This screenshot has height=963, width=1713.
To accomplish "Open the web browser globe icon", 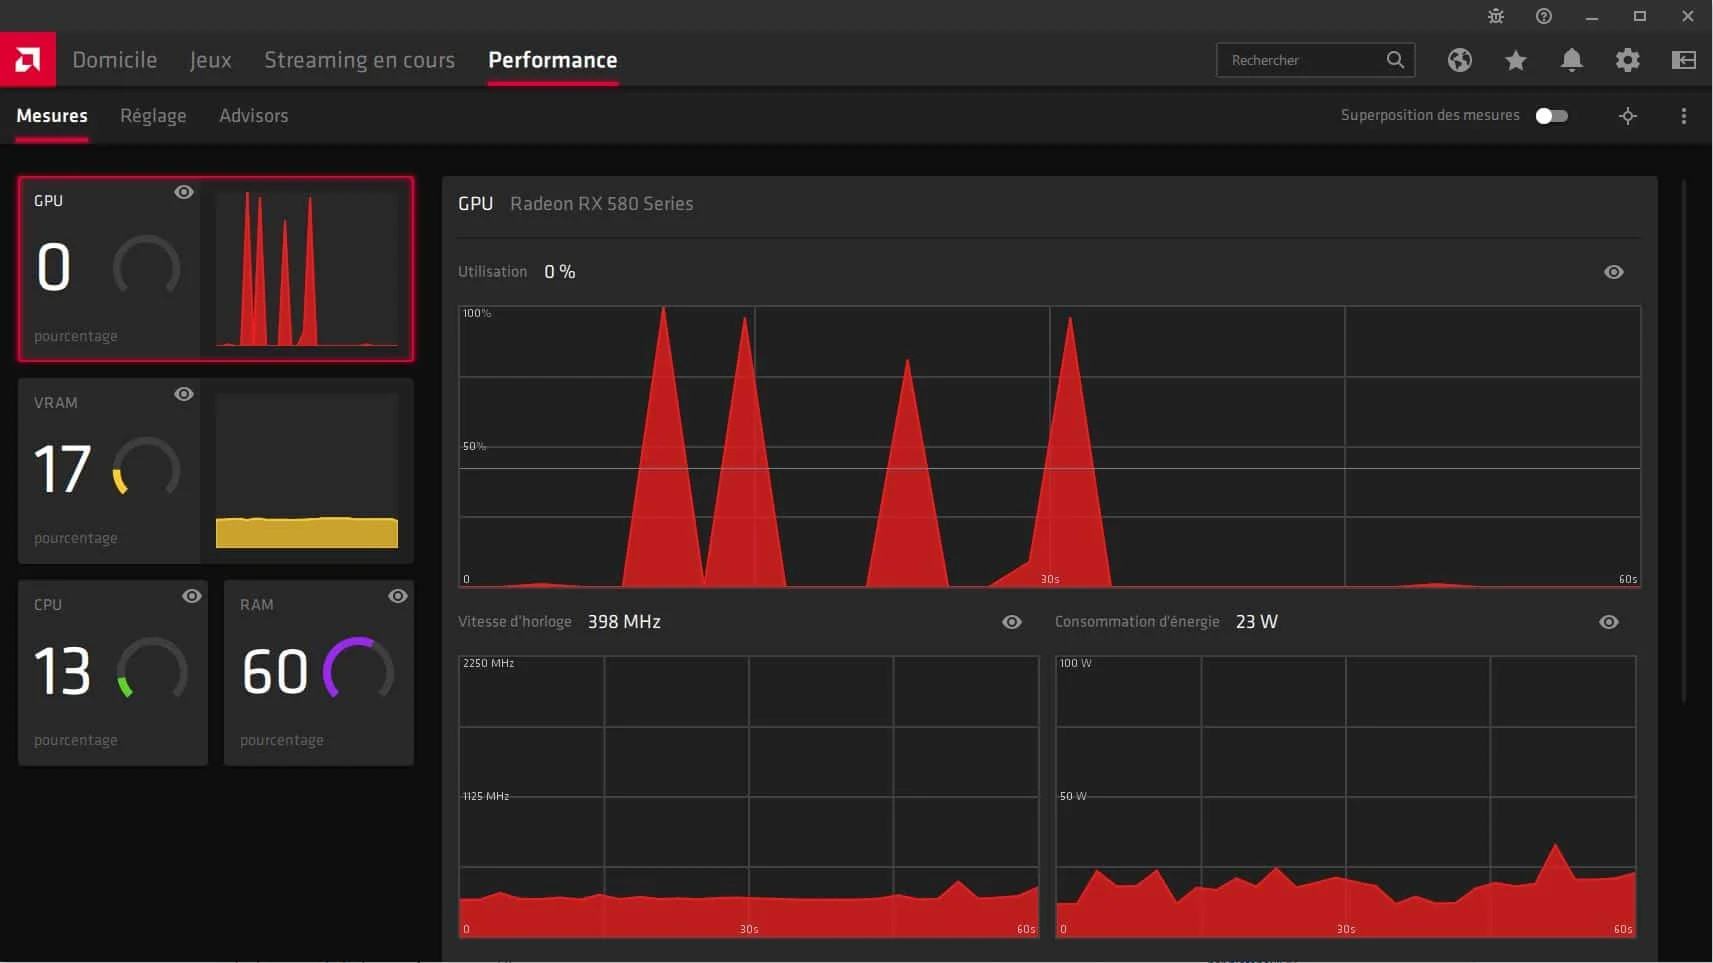I will 1460,60.
